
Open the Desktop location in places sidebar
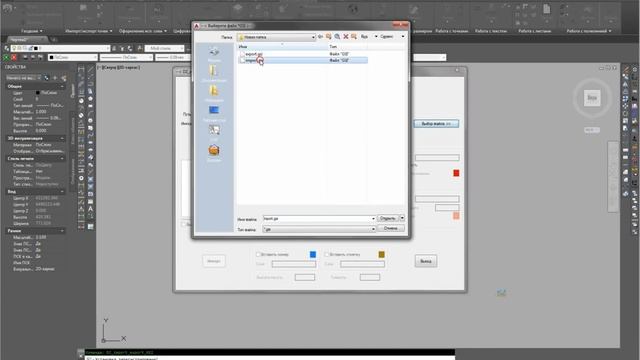pos(214,113)
